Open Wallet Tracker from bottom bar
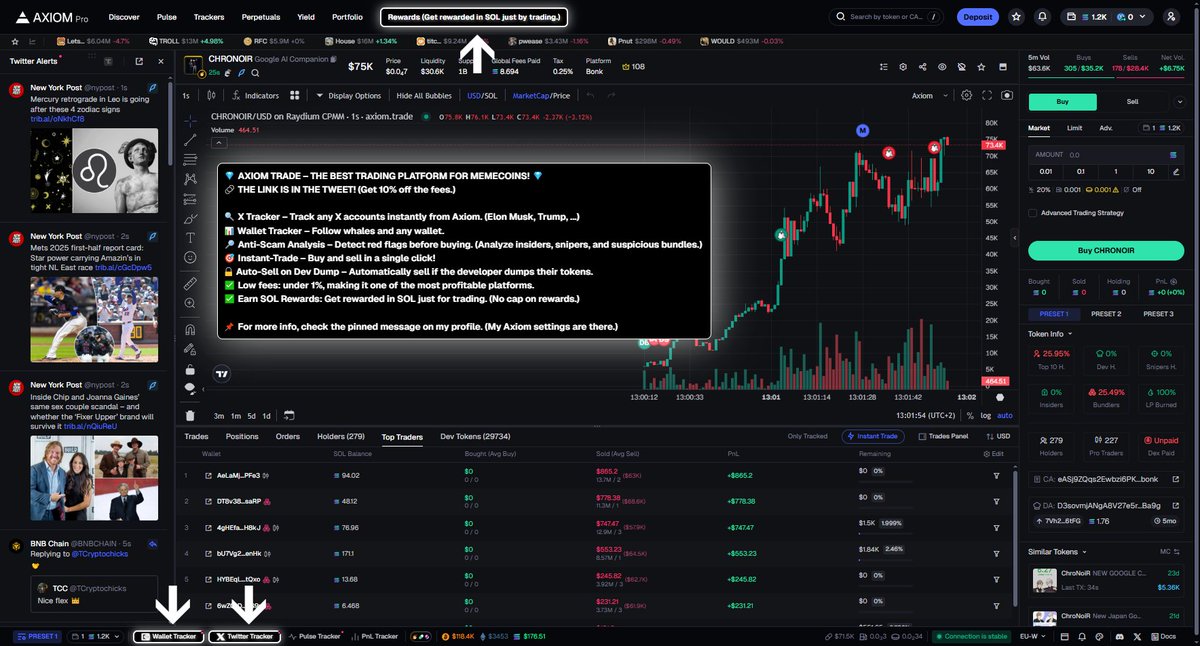The height and width of the screenshot is (646, 1200). (x=169, y=636)
